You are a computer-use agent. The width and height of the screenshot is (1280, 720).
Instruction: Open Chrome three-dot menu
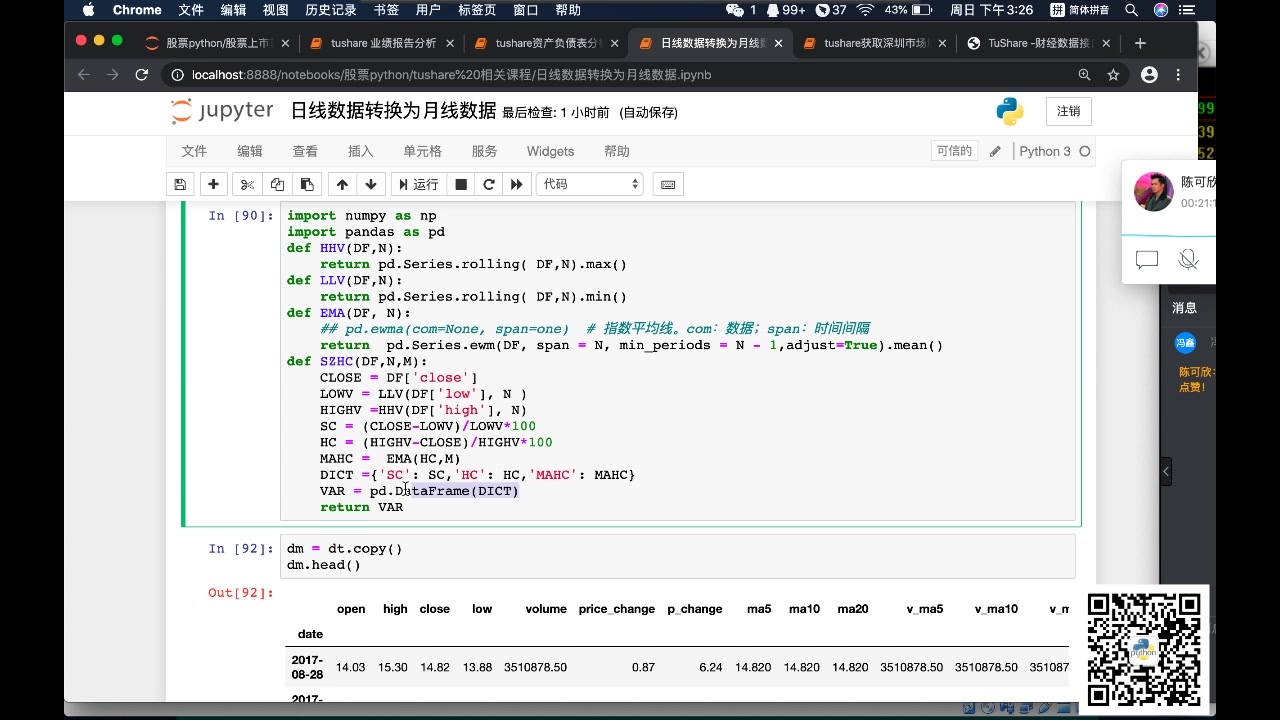point(1179,75)
